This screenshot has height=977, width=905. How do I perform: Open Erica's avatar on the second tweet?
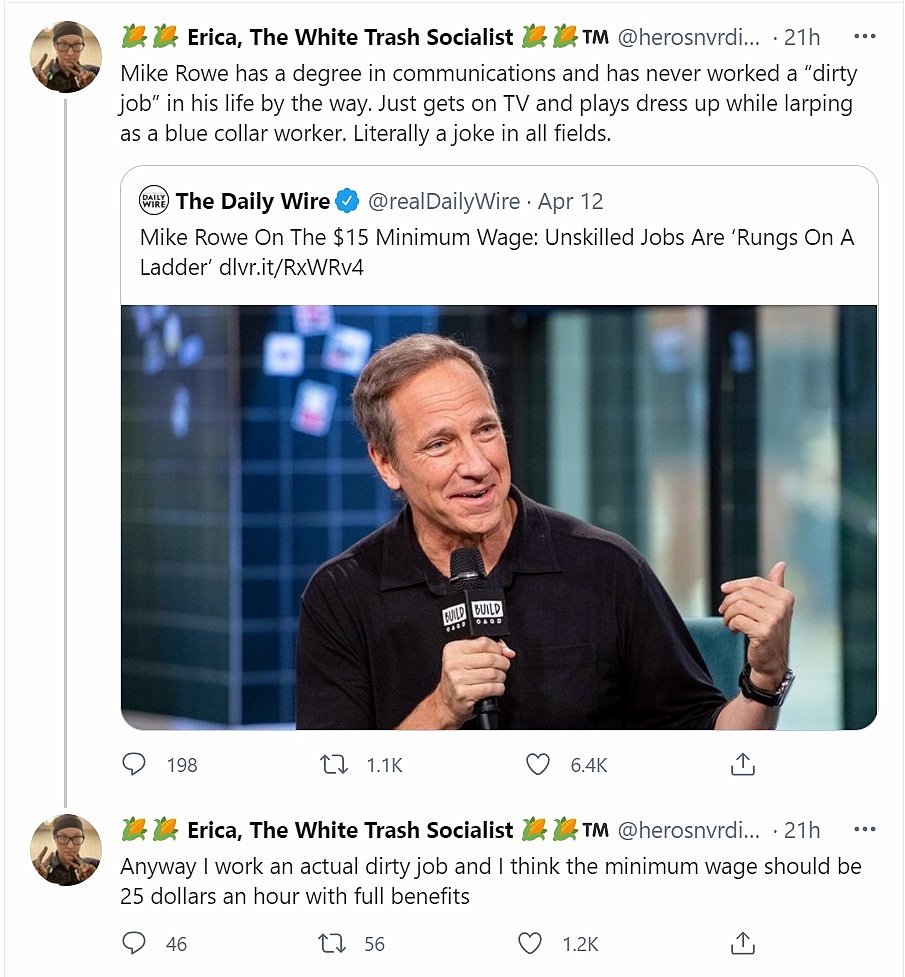point(67,849)
